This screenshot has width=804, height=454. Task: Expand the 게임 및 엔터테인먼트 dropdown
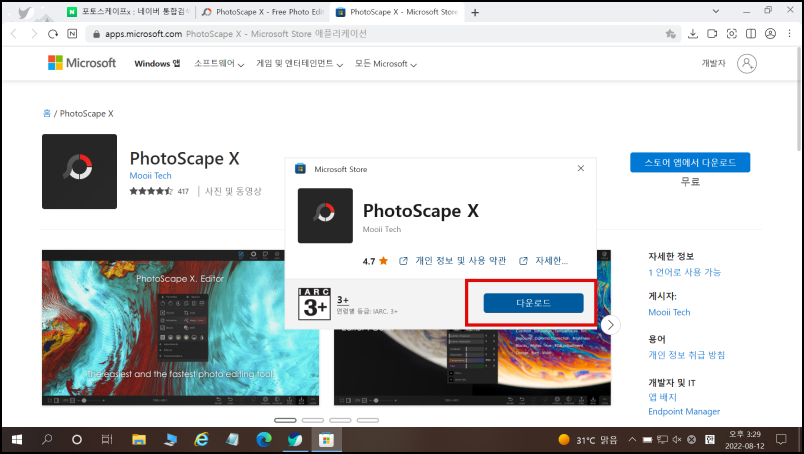click(299, 64)
